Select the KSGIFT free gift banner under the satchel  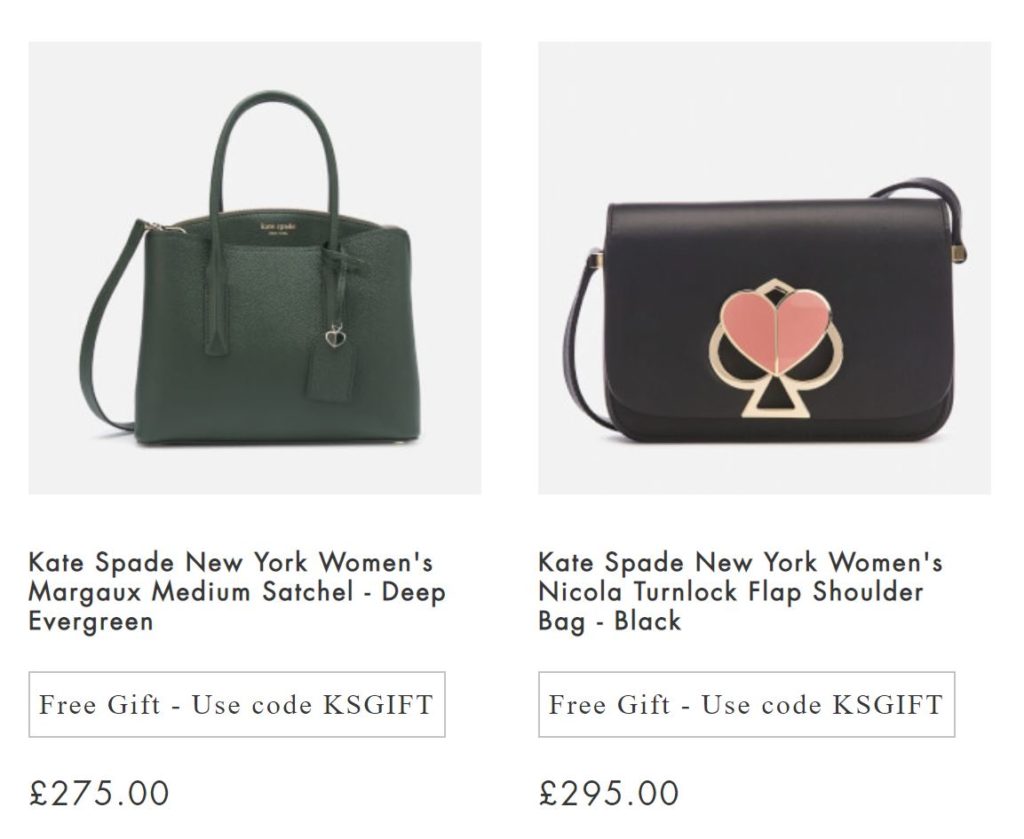pos(237,704)
